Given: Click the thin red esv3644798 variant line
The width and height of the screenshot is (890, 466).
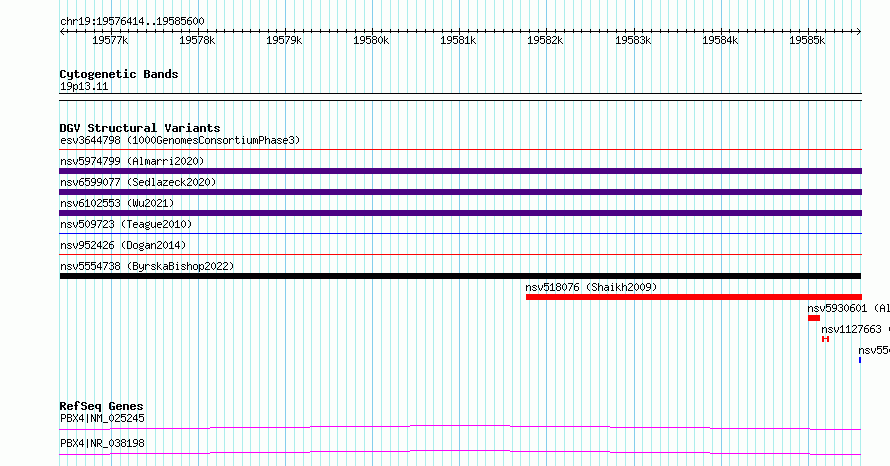Looking at the screenshot, I should click(460, 150).
